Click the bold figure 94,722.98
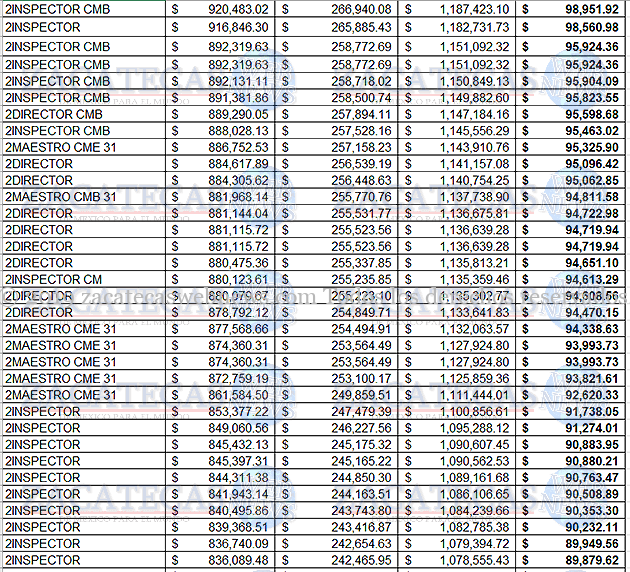 (592, 213)
